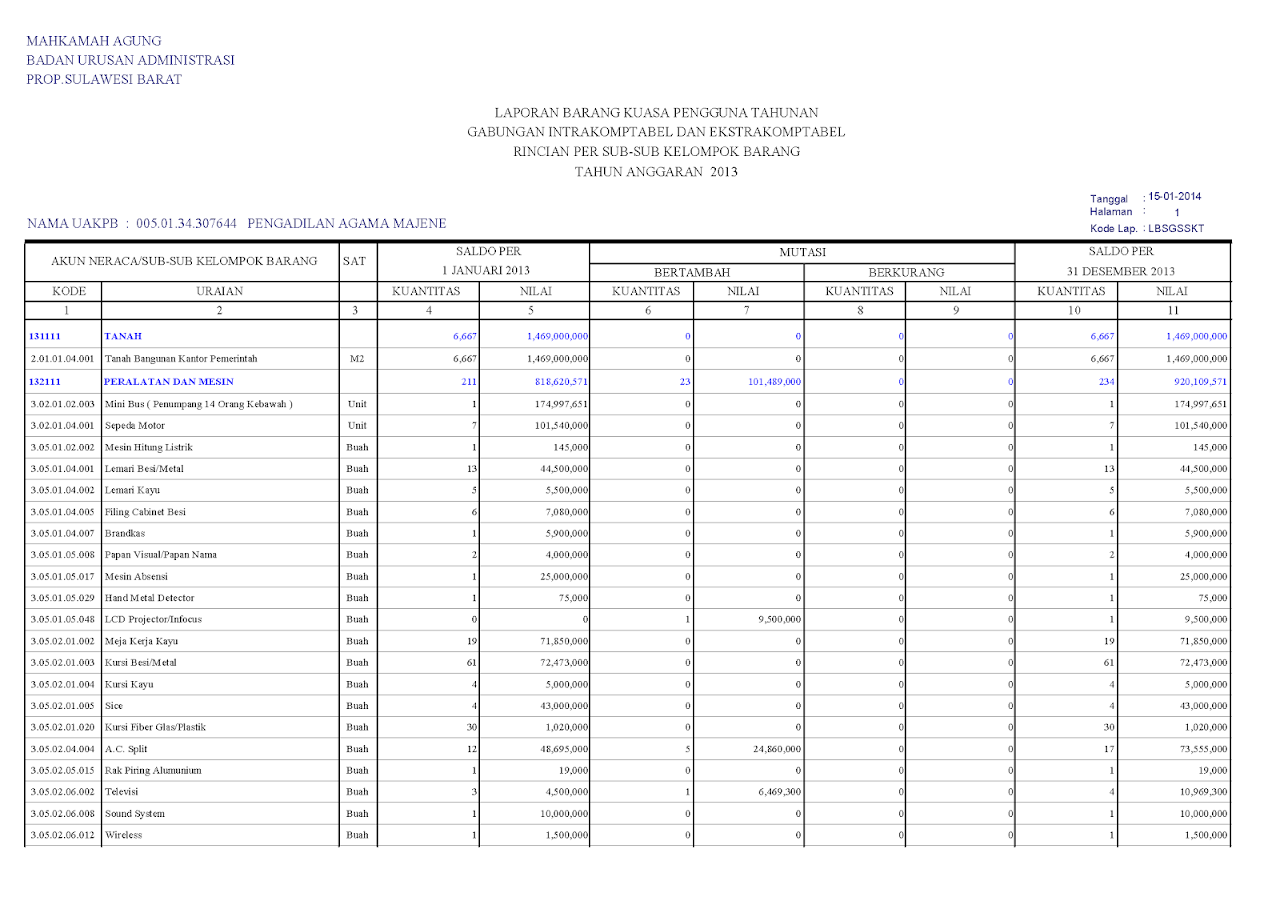Click the "Sepeda Motor" row description
Image resolution: width=1280 pixels, height=905 pixels.
135,425
